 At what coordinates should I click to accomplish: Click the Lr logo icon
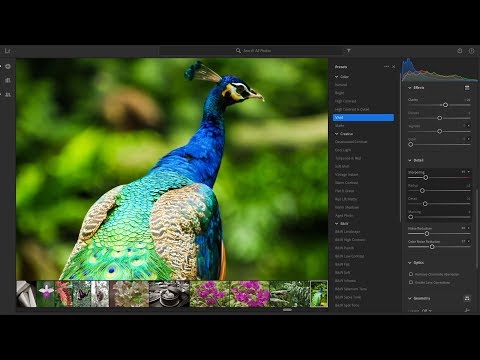click(x=8, y=51)
